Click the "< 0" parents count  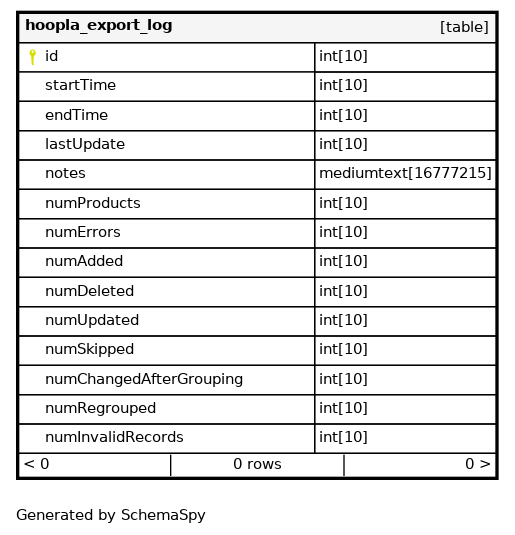(x=37, y=464)
